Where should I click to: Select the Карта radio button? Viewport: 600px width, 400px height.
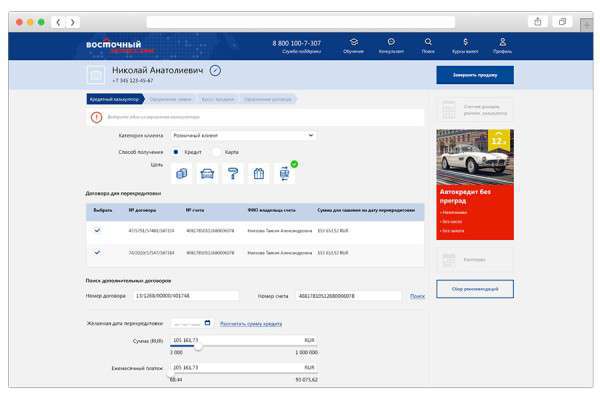216,151
